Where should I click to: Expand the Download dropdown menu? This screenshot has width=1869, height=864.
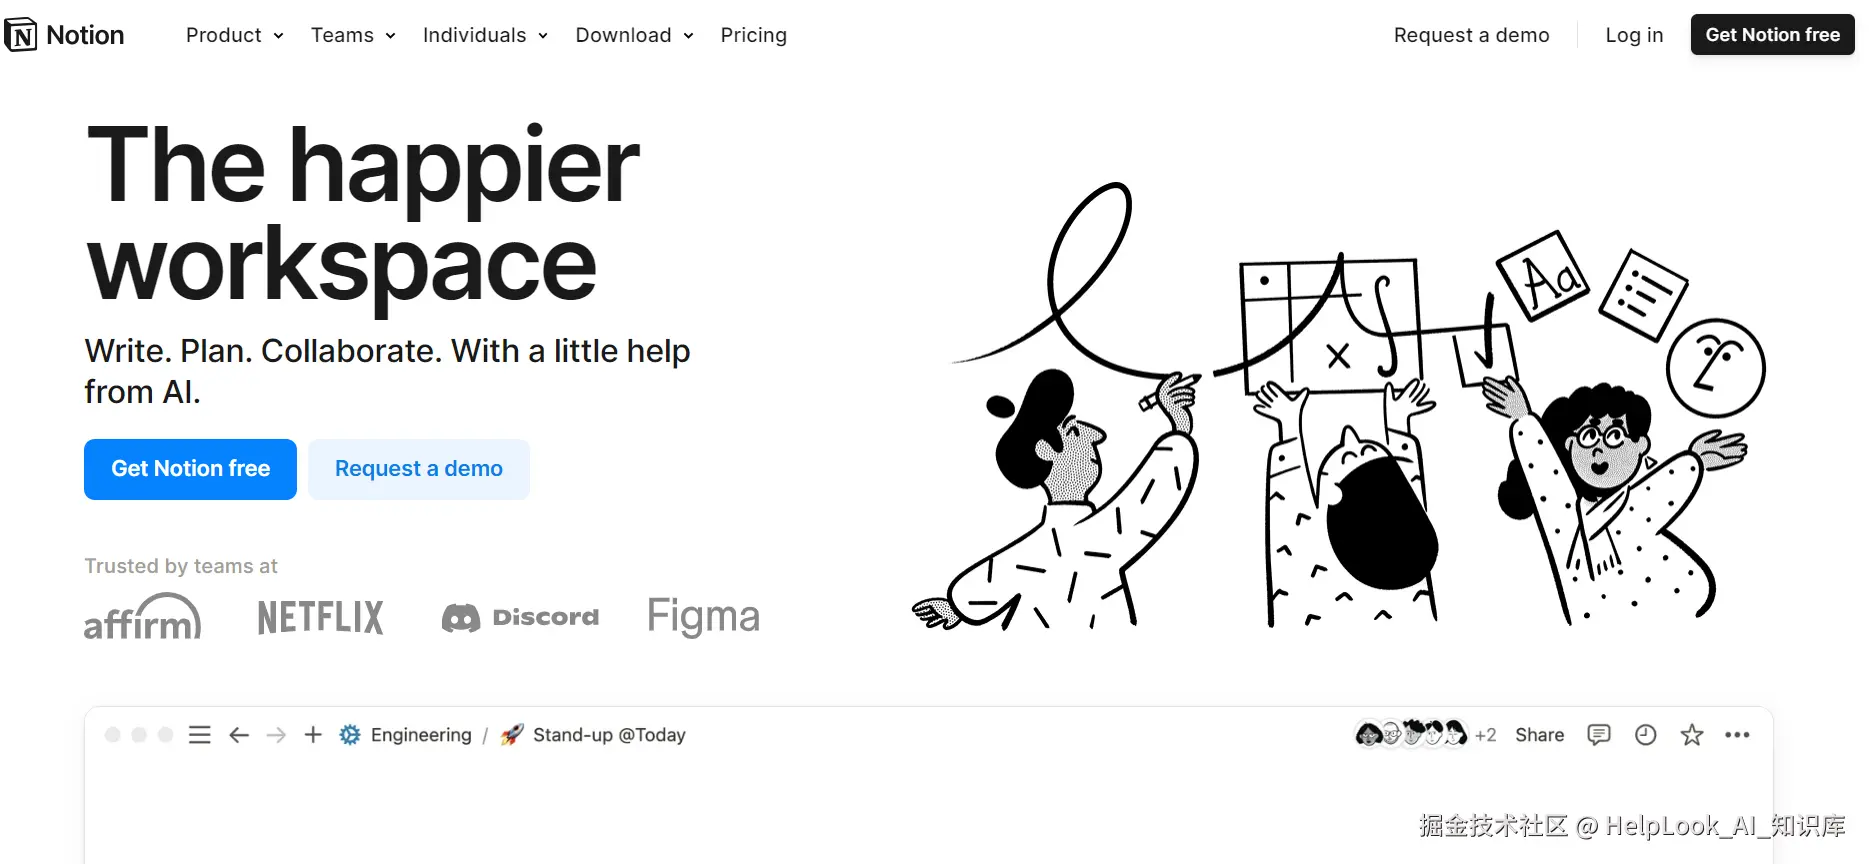634,35
